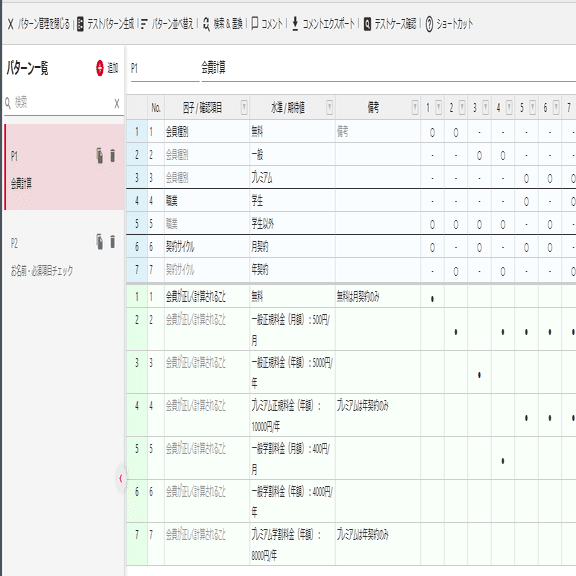The image size is (576, 576).
Task: Open the filter dropdown for test column 1
Action: [x=438, y=108]
